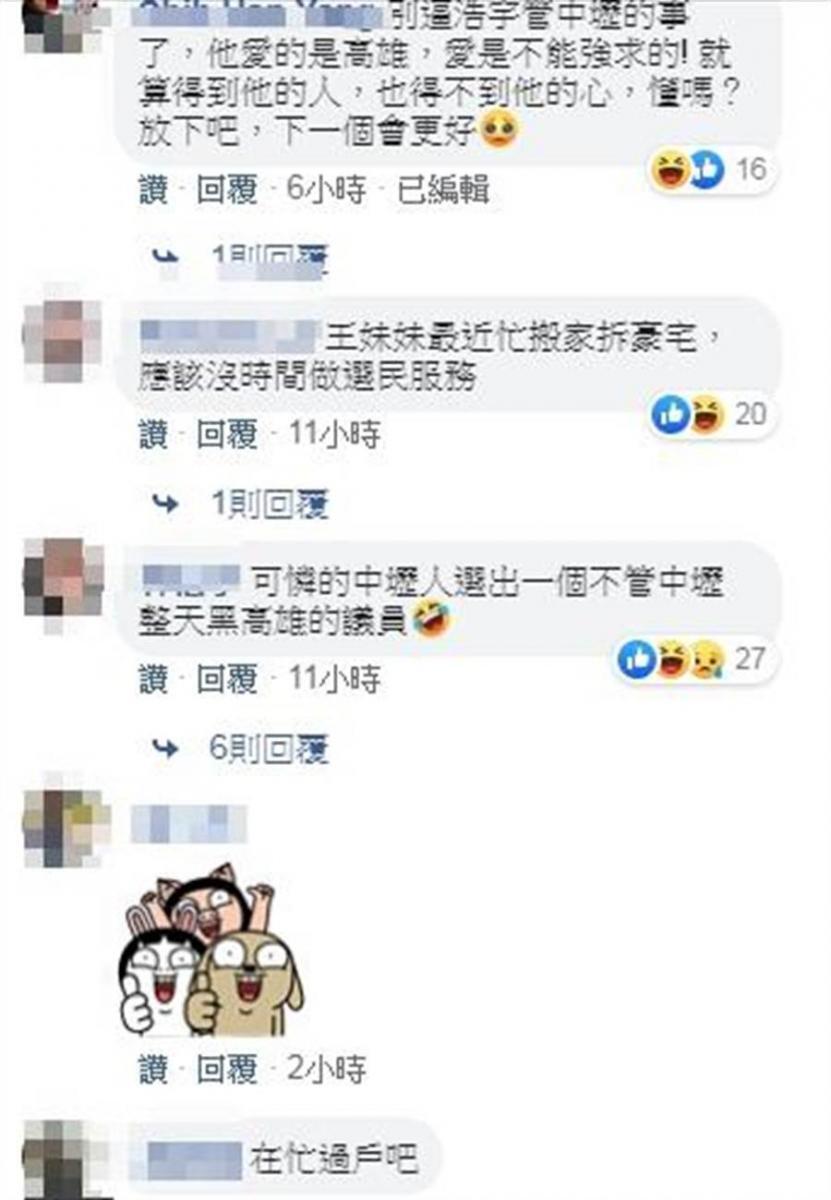The height and width of the screenshot is (1200, 831).
Task: View the 已編輯 edit history
Action: pyautogui.click(x=443, y=190)
